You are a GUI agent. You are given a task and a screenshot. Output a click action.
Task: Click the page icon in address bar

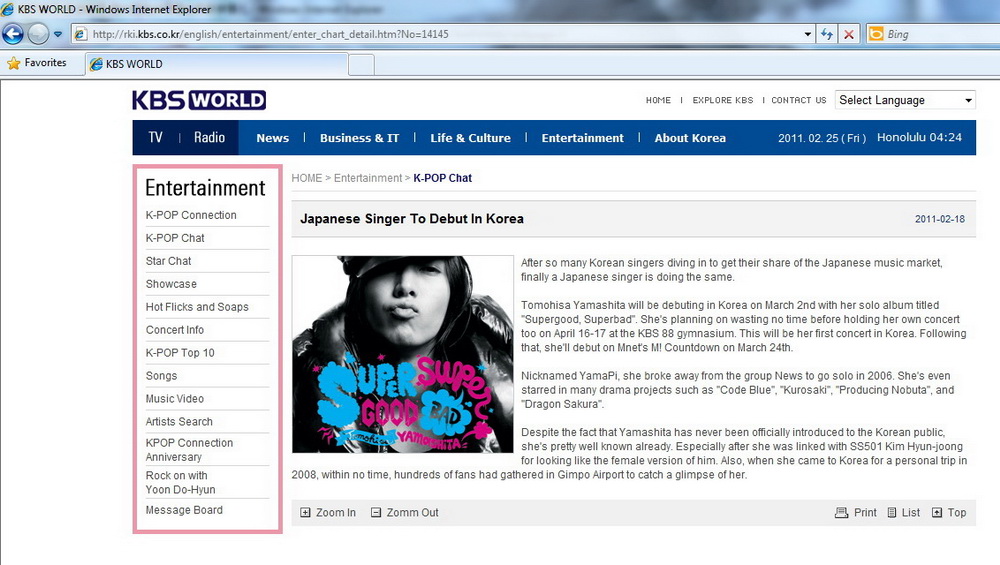pyautogui.click(x=80, y=34)
